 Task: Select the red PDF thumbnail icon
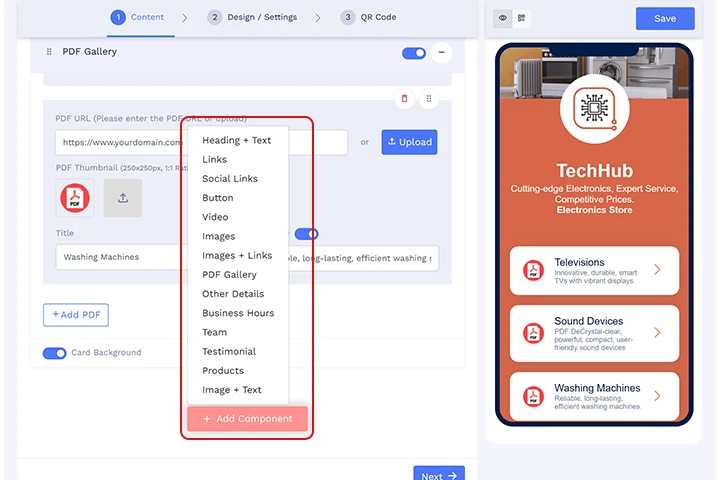[x=75, y=198]
